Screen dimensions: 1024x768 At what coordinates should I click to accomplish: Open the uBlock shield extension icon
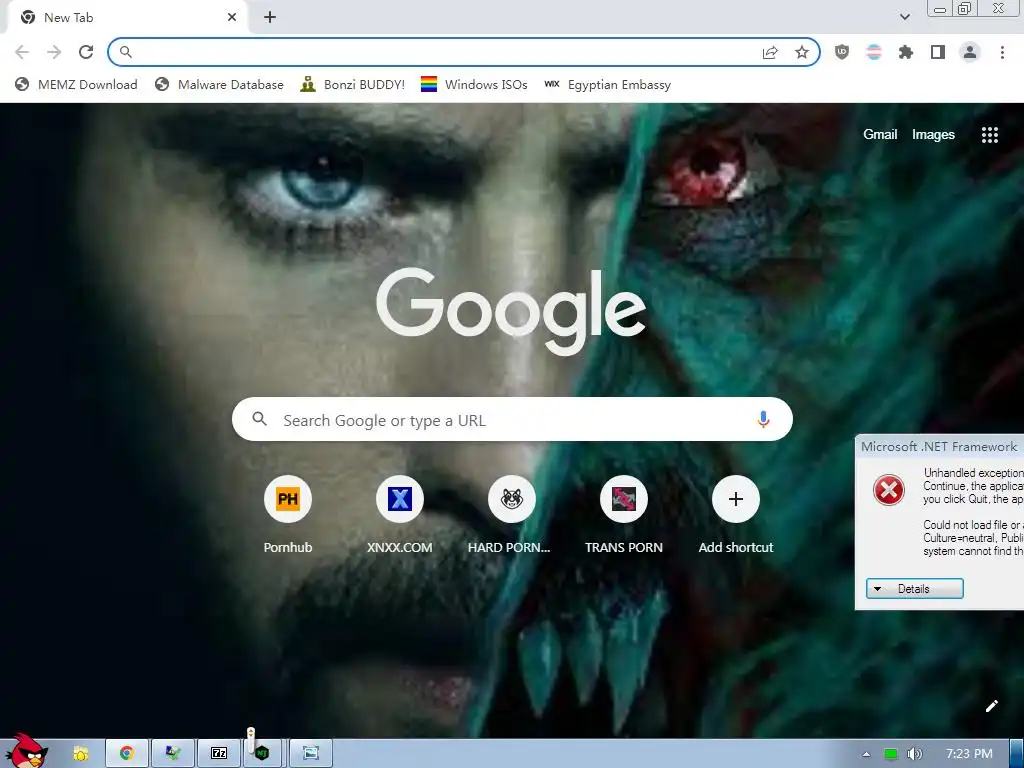[x=842, y=52]
